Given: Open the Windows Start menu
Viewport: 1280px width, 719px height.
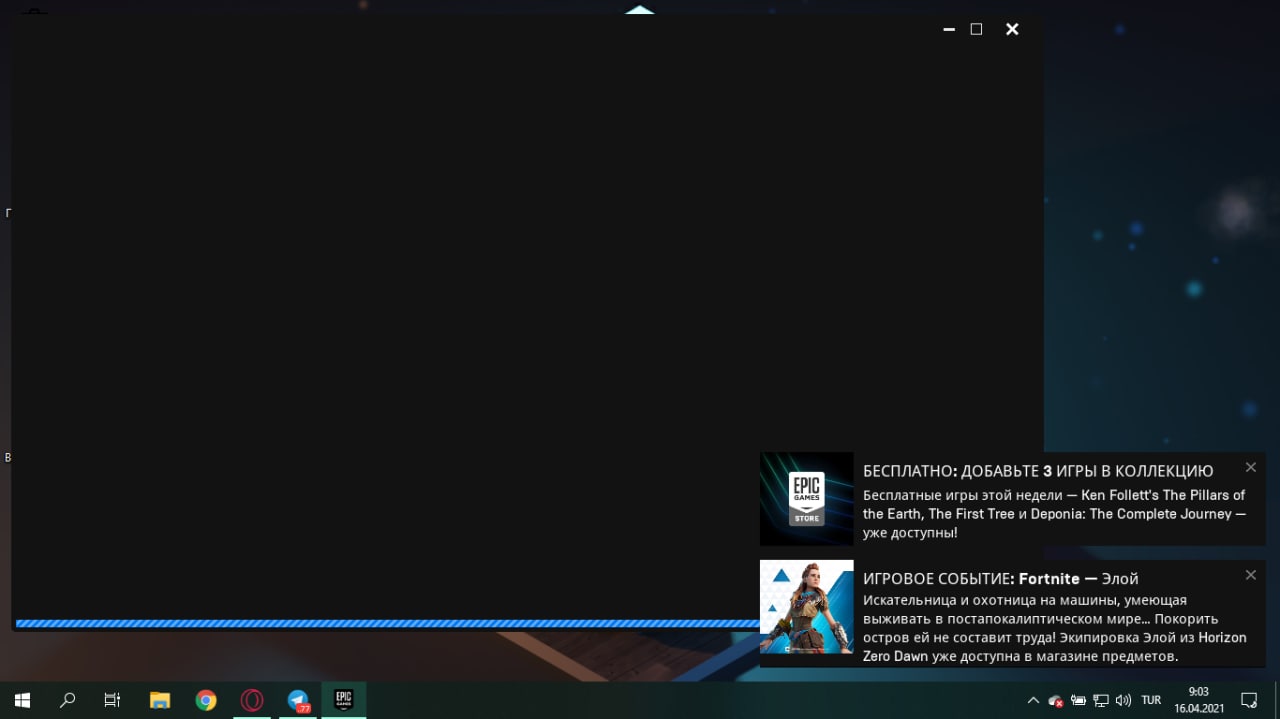Looking at the screenshot, I should [x=22, y=700].
